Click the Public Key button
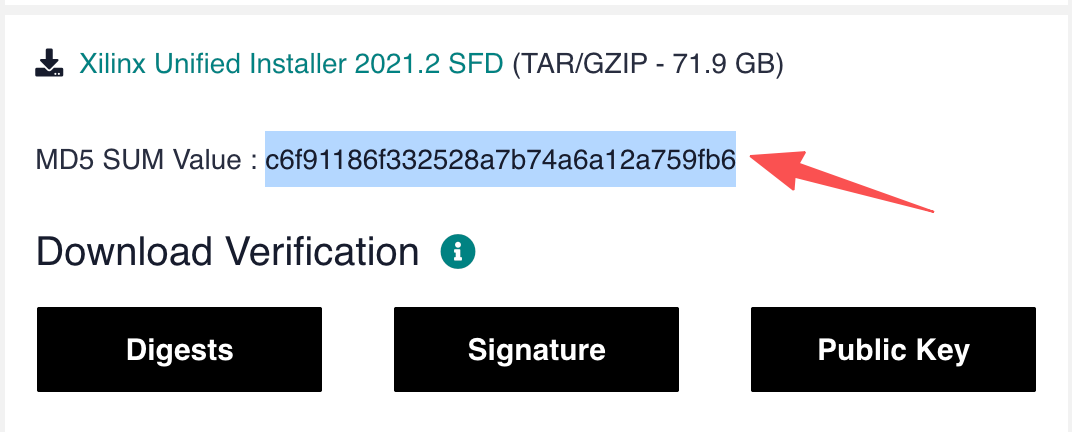 pos(893,350)
